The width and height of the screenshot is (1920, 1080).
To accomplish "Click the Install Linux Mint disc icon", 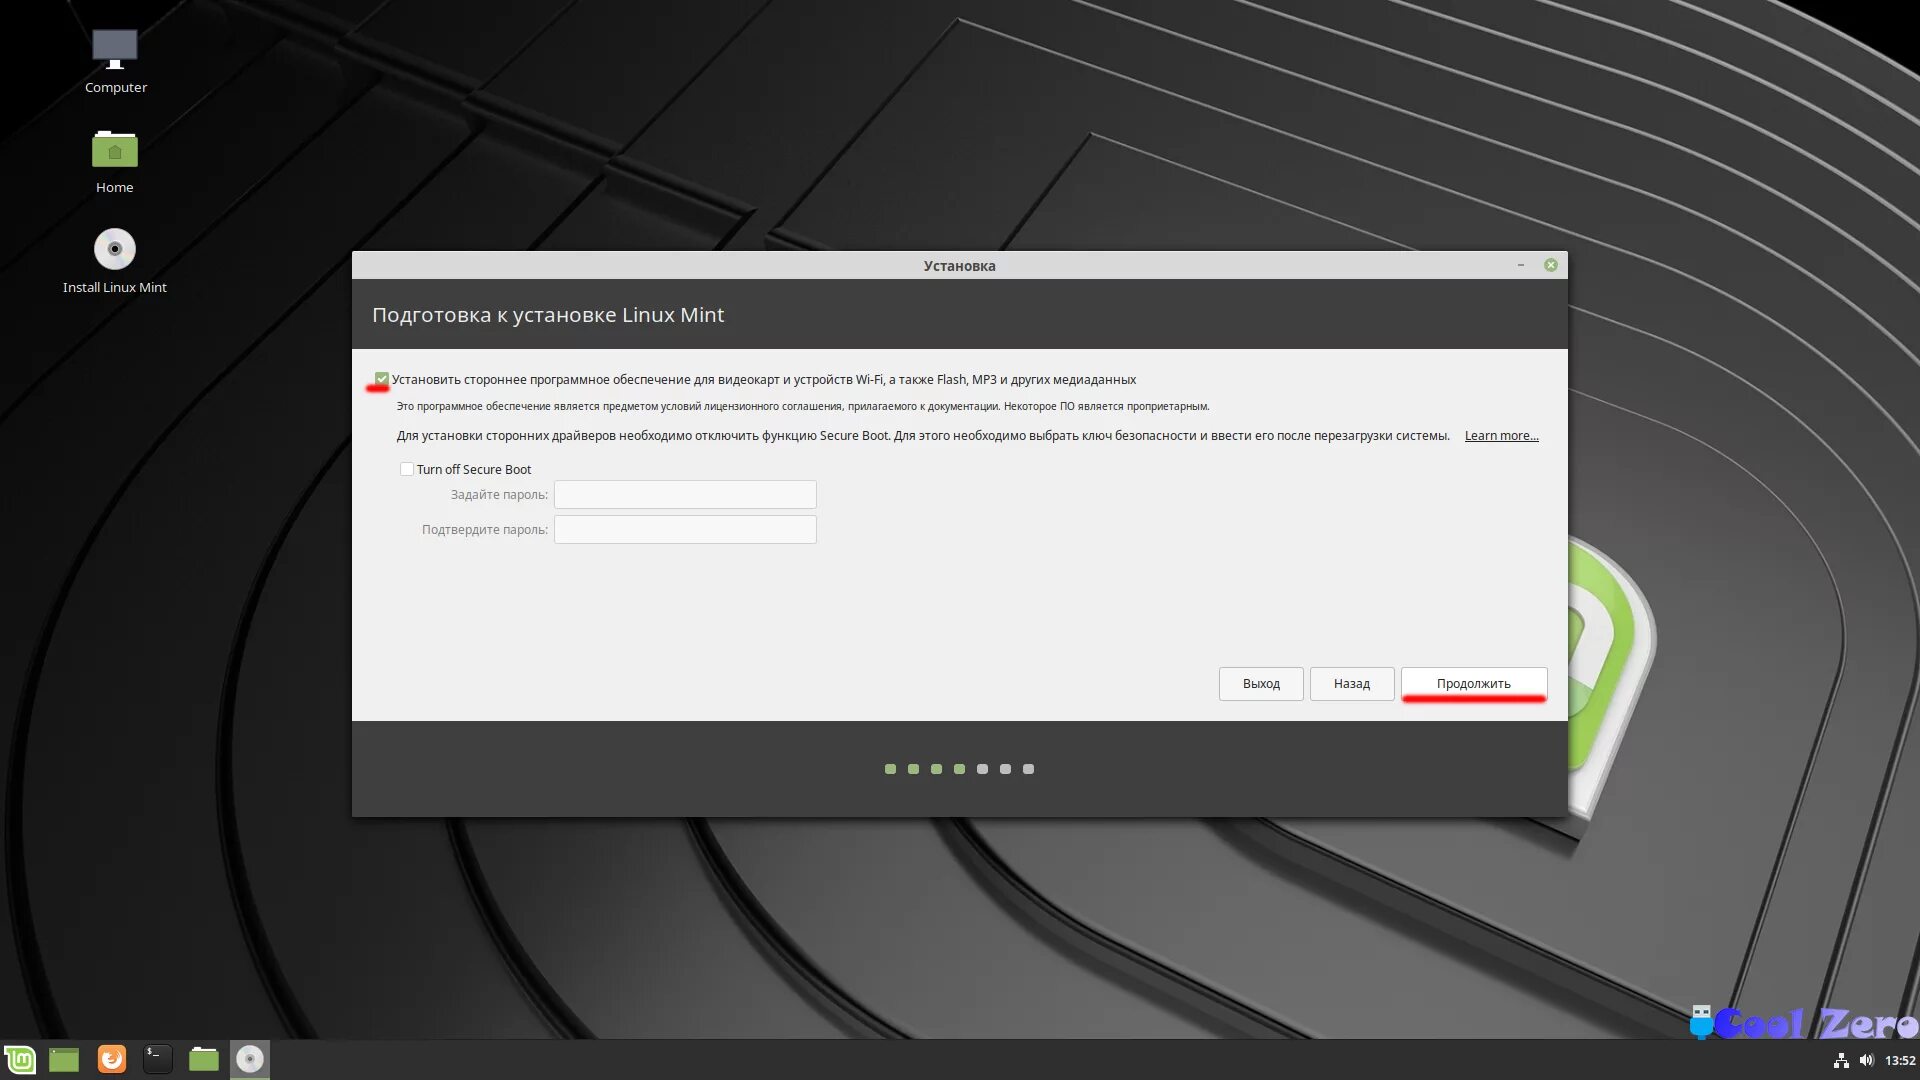I will [x=115, y=250].
